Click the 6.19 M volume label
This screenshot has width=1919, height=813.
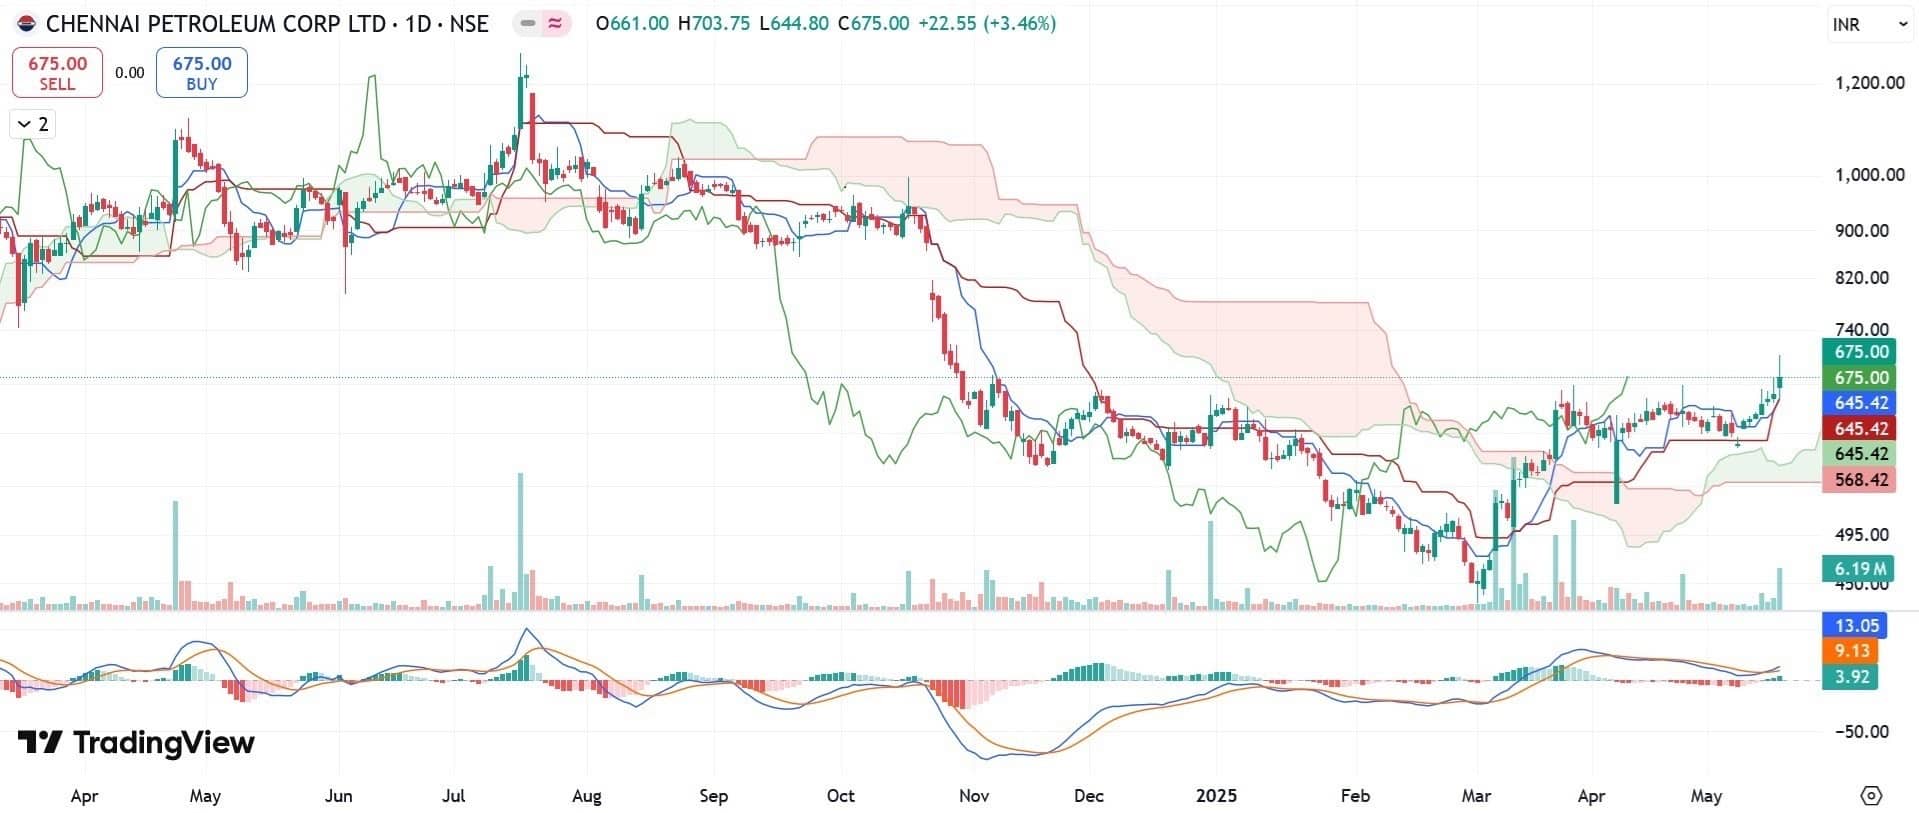(1858, 569)
